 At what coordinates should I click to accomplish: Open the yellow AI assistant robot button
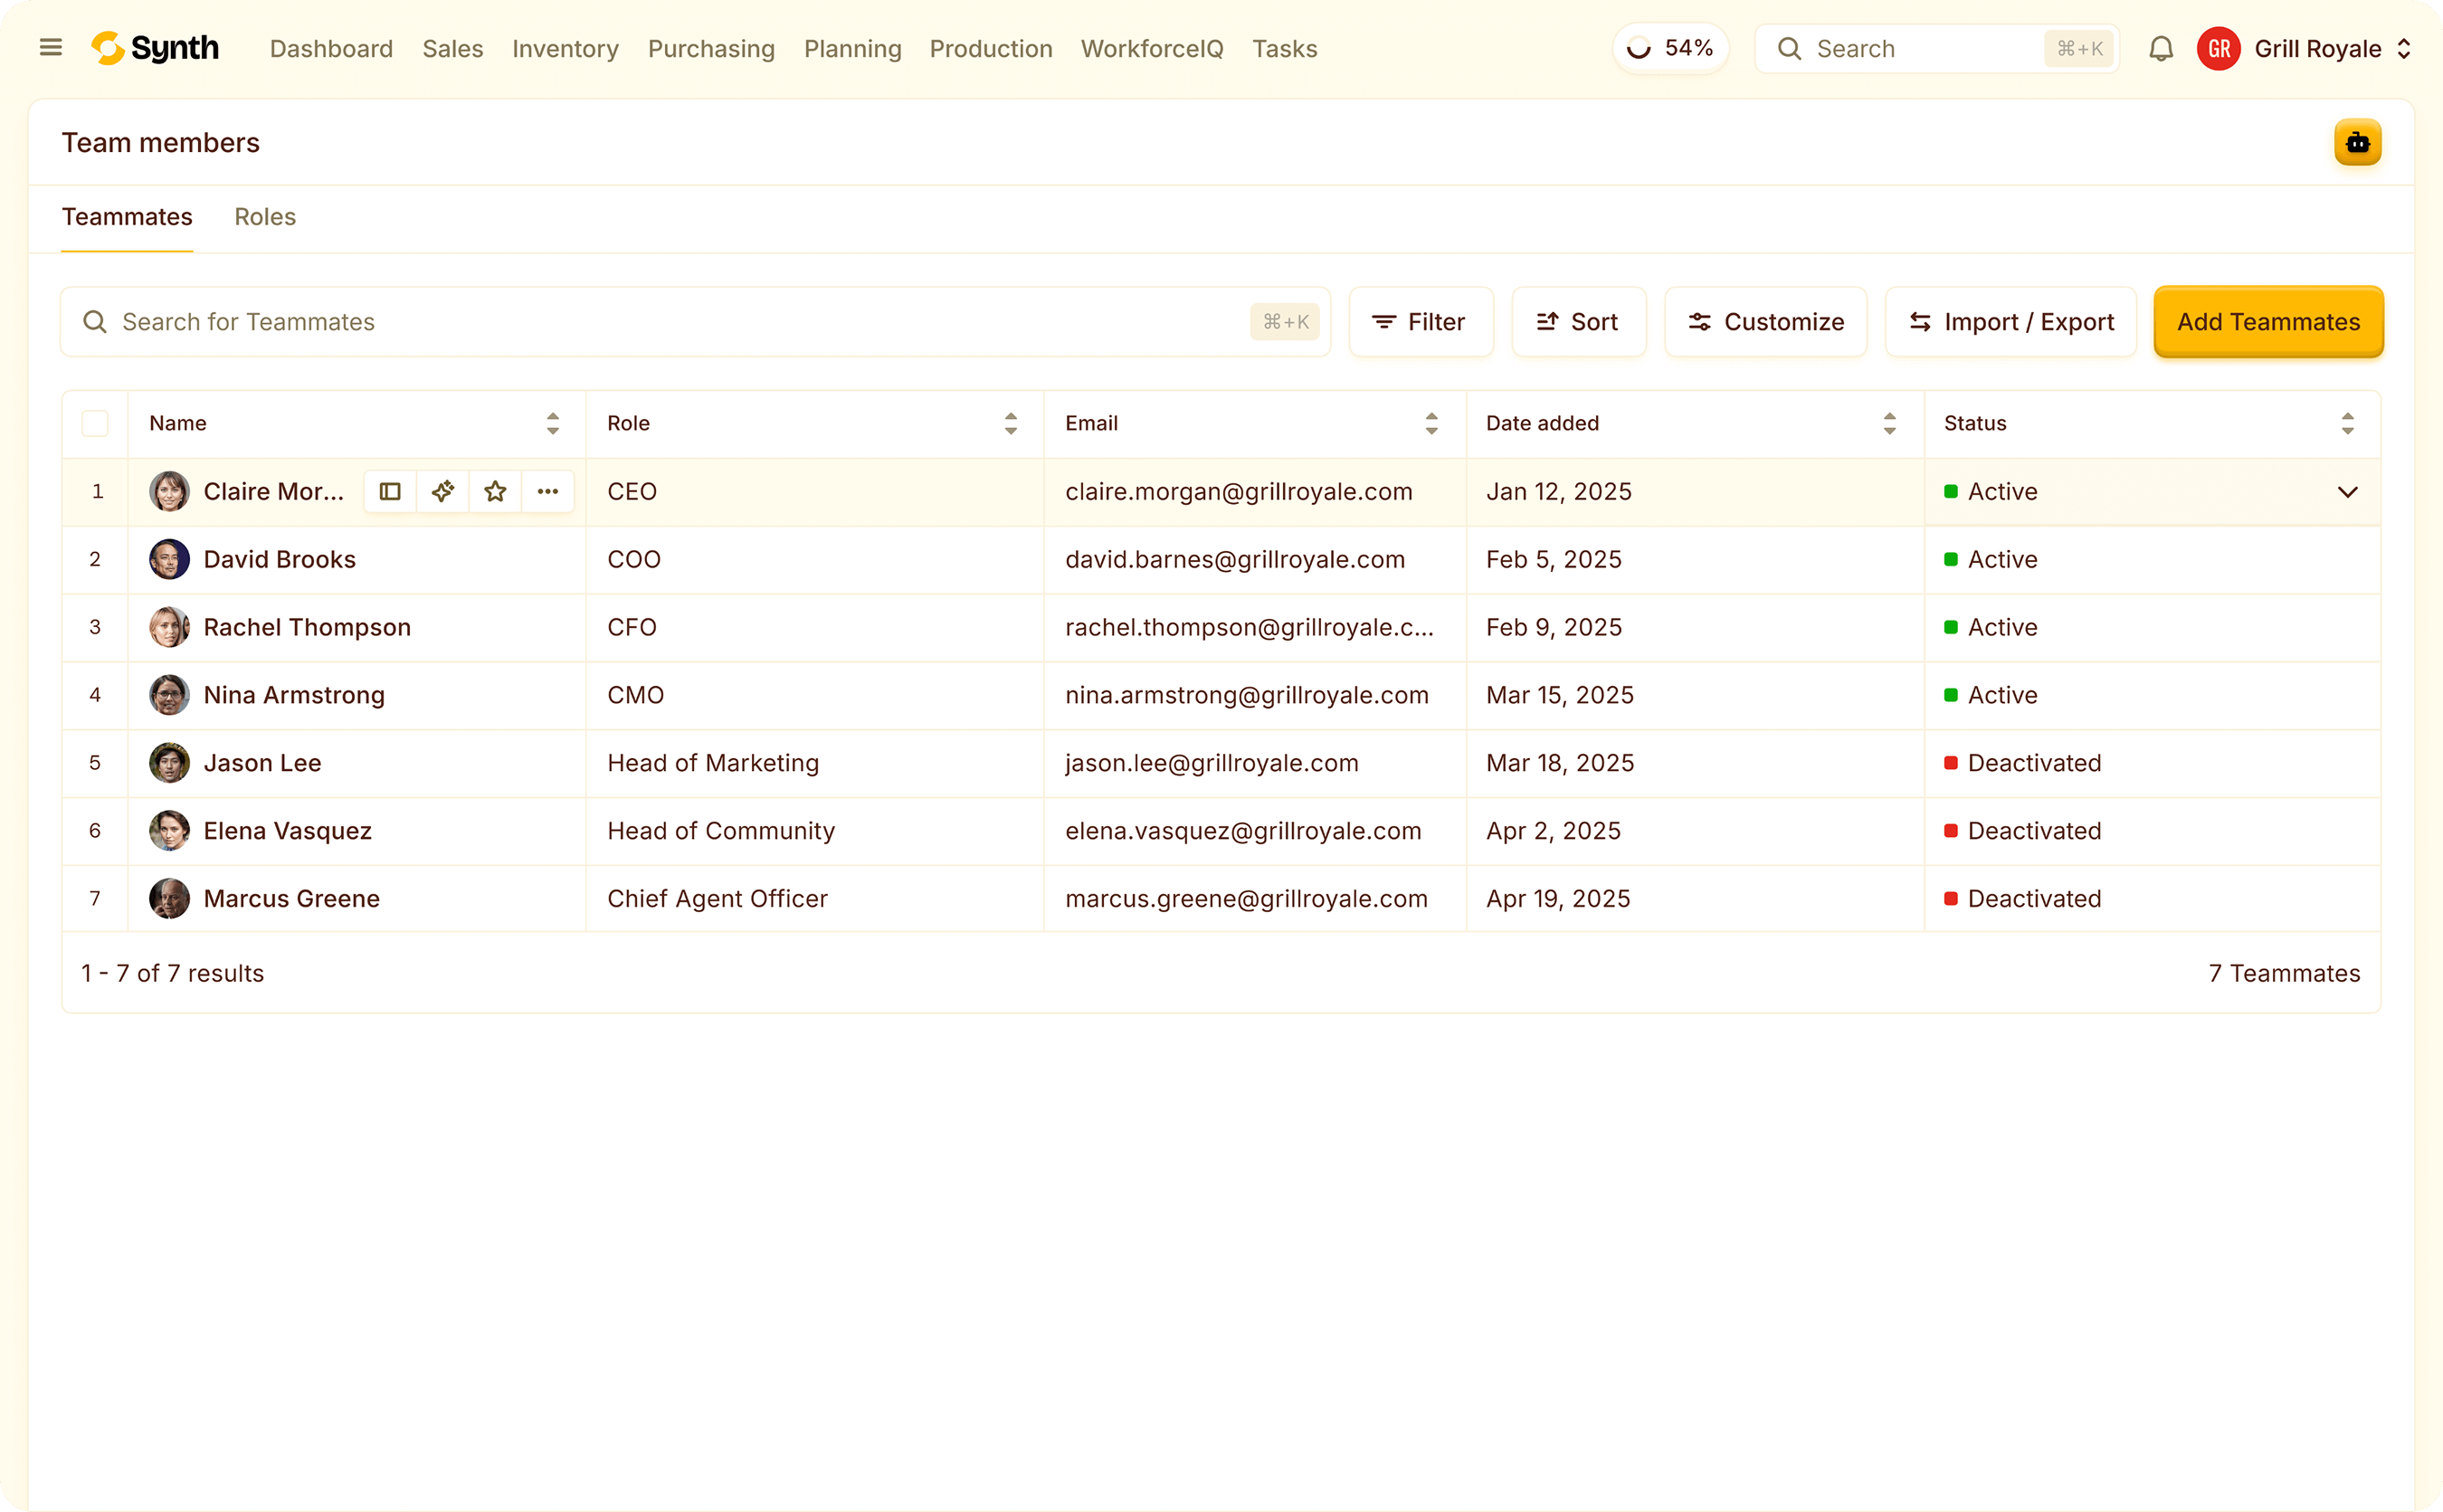point(2357,143)
